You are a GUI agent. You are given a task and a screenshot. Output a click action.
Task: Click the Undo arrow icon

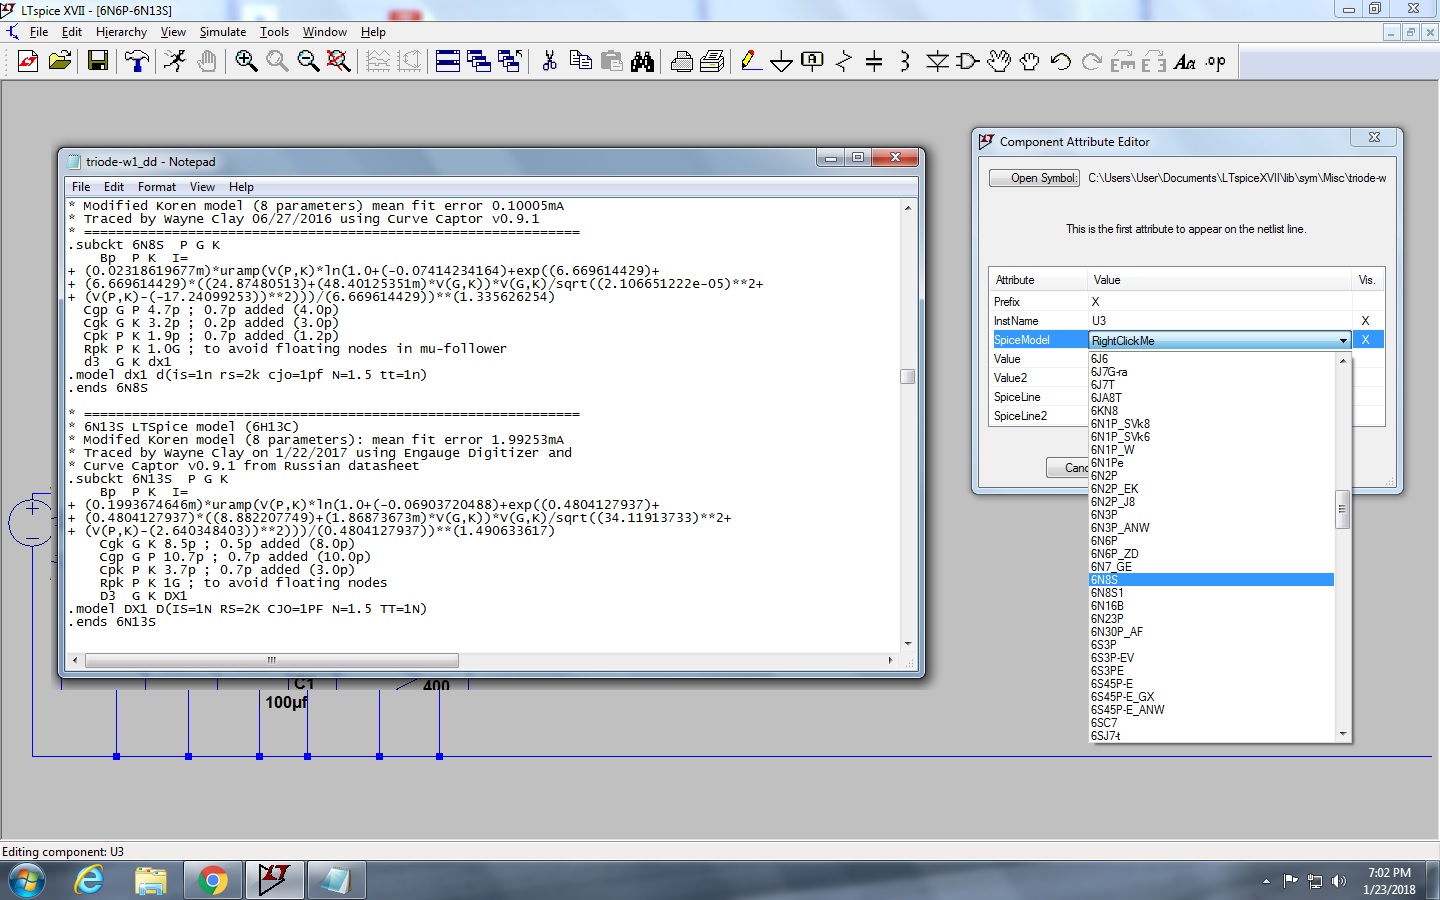coord(1061,62)
